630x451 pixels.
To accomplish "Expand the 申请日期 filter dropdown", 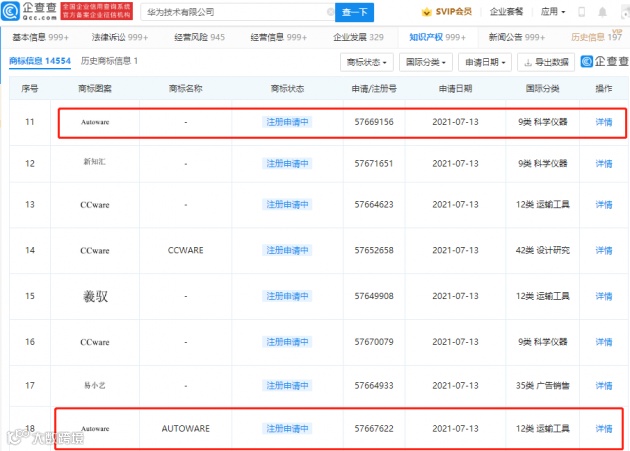I will click(485, 62).
